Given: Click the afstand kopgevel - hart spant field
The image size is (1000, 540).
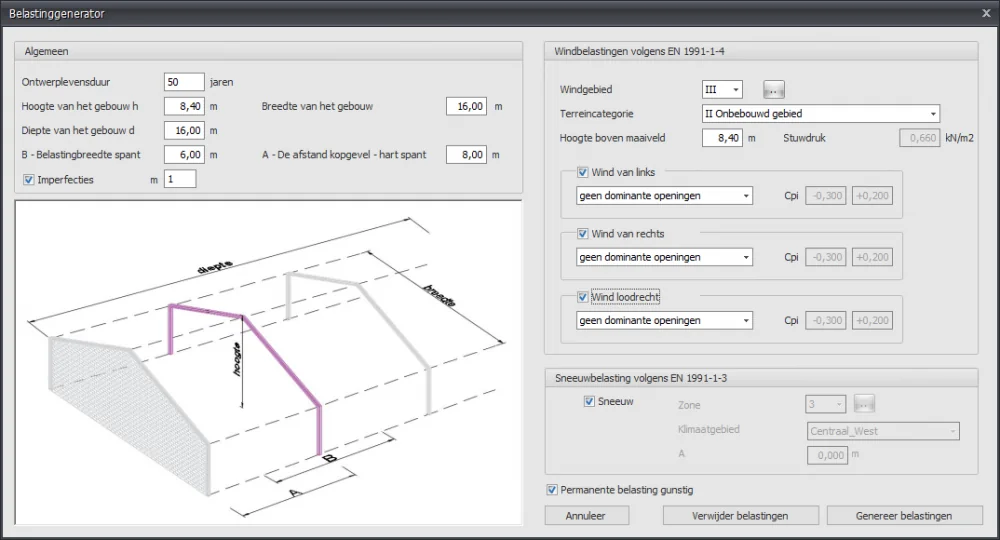Looking at the screenshot, I should click(466, 155).
